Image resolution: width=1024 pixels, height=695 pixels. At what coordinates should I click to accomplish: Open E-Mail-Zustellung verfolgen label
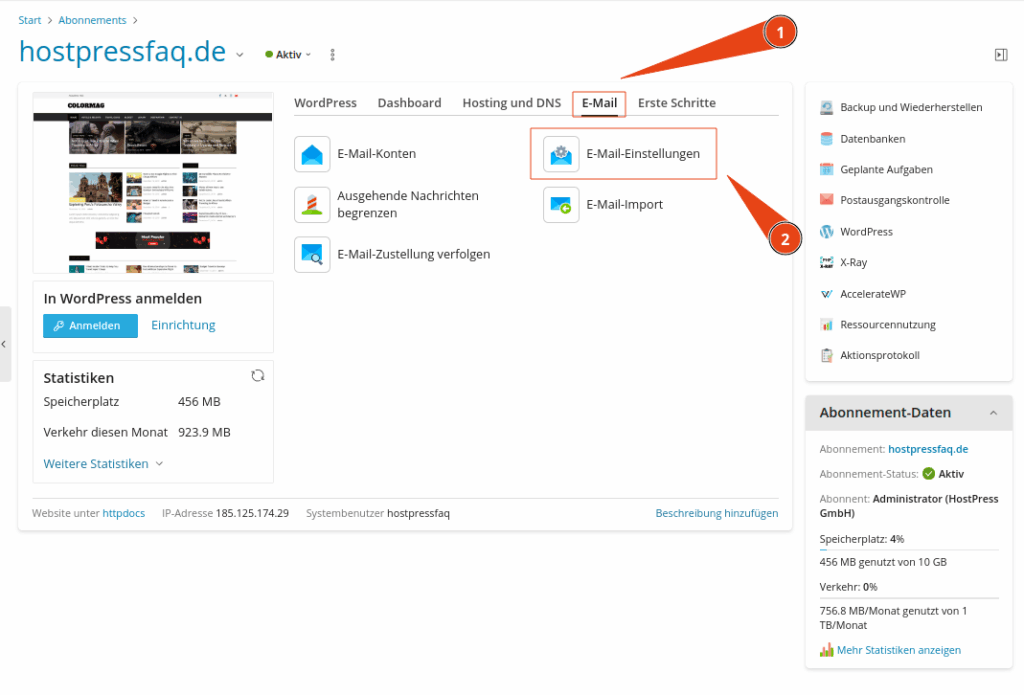[413, 254]
